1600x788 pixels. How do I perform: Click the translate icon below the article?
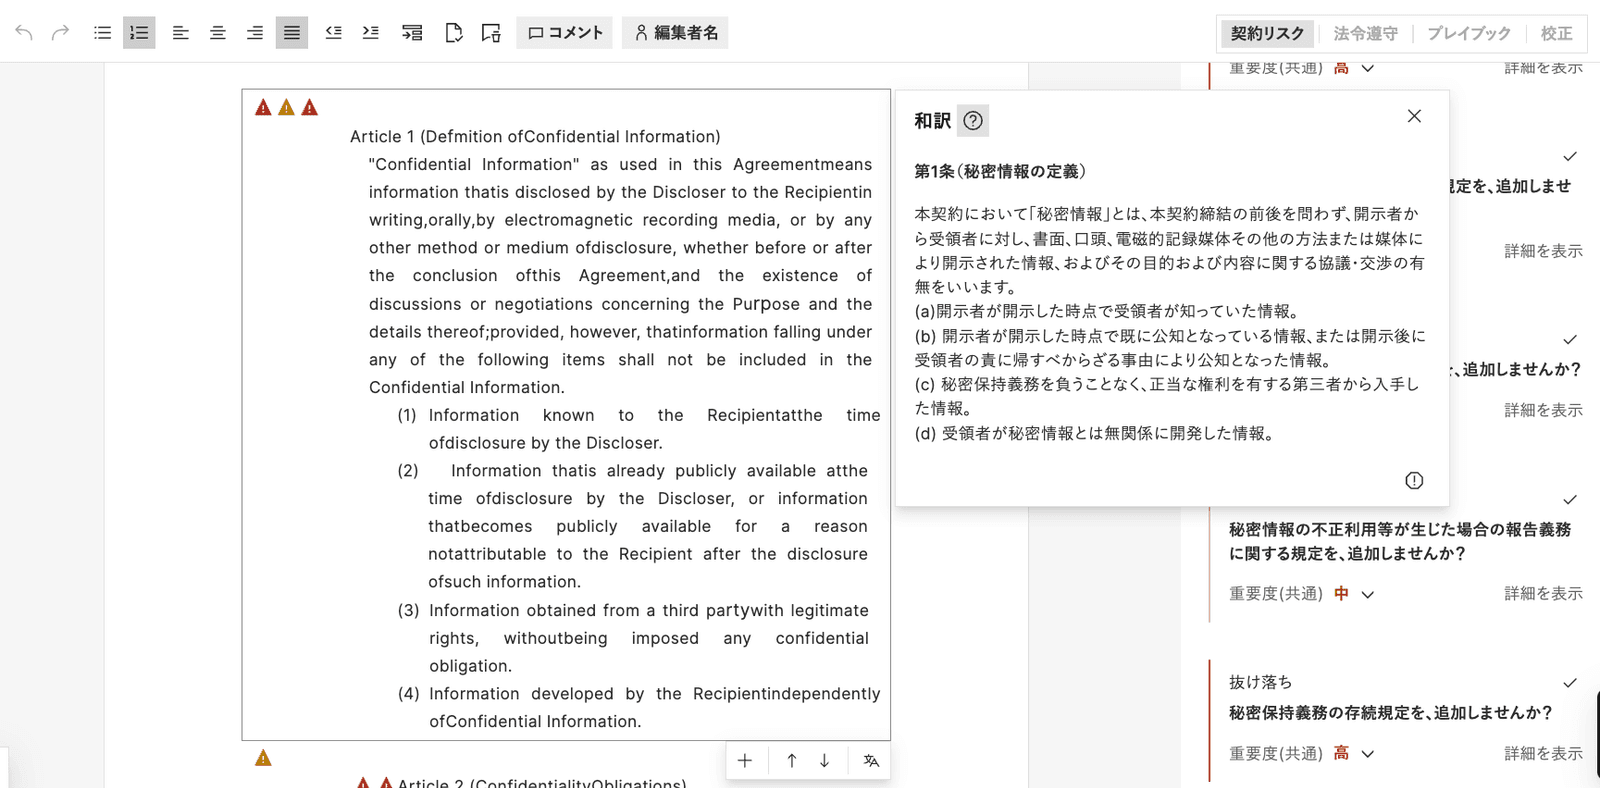click(x=871, y=761)
